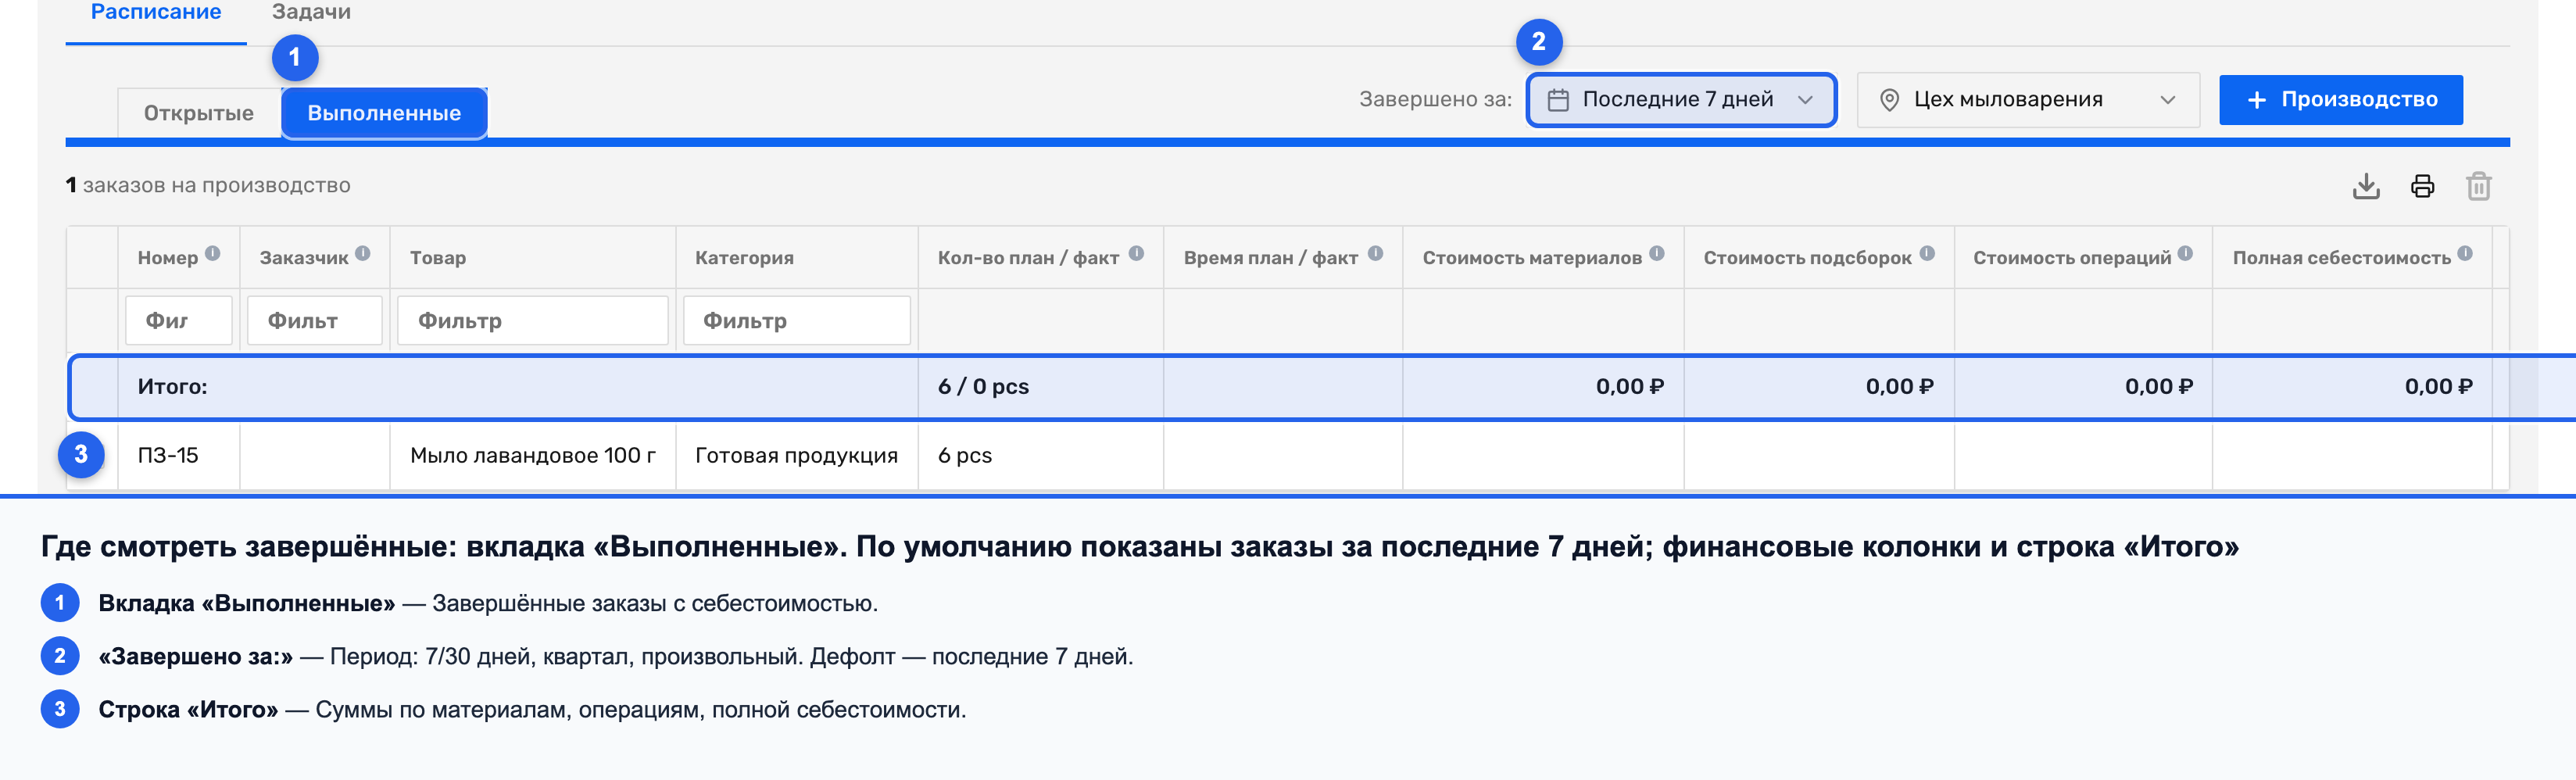Click info icon beside Кол-во план / факт
2576x780 pixels.
click(x=1136, y=254)
